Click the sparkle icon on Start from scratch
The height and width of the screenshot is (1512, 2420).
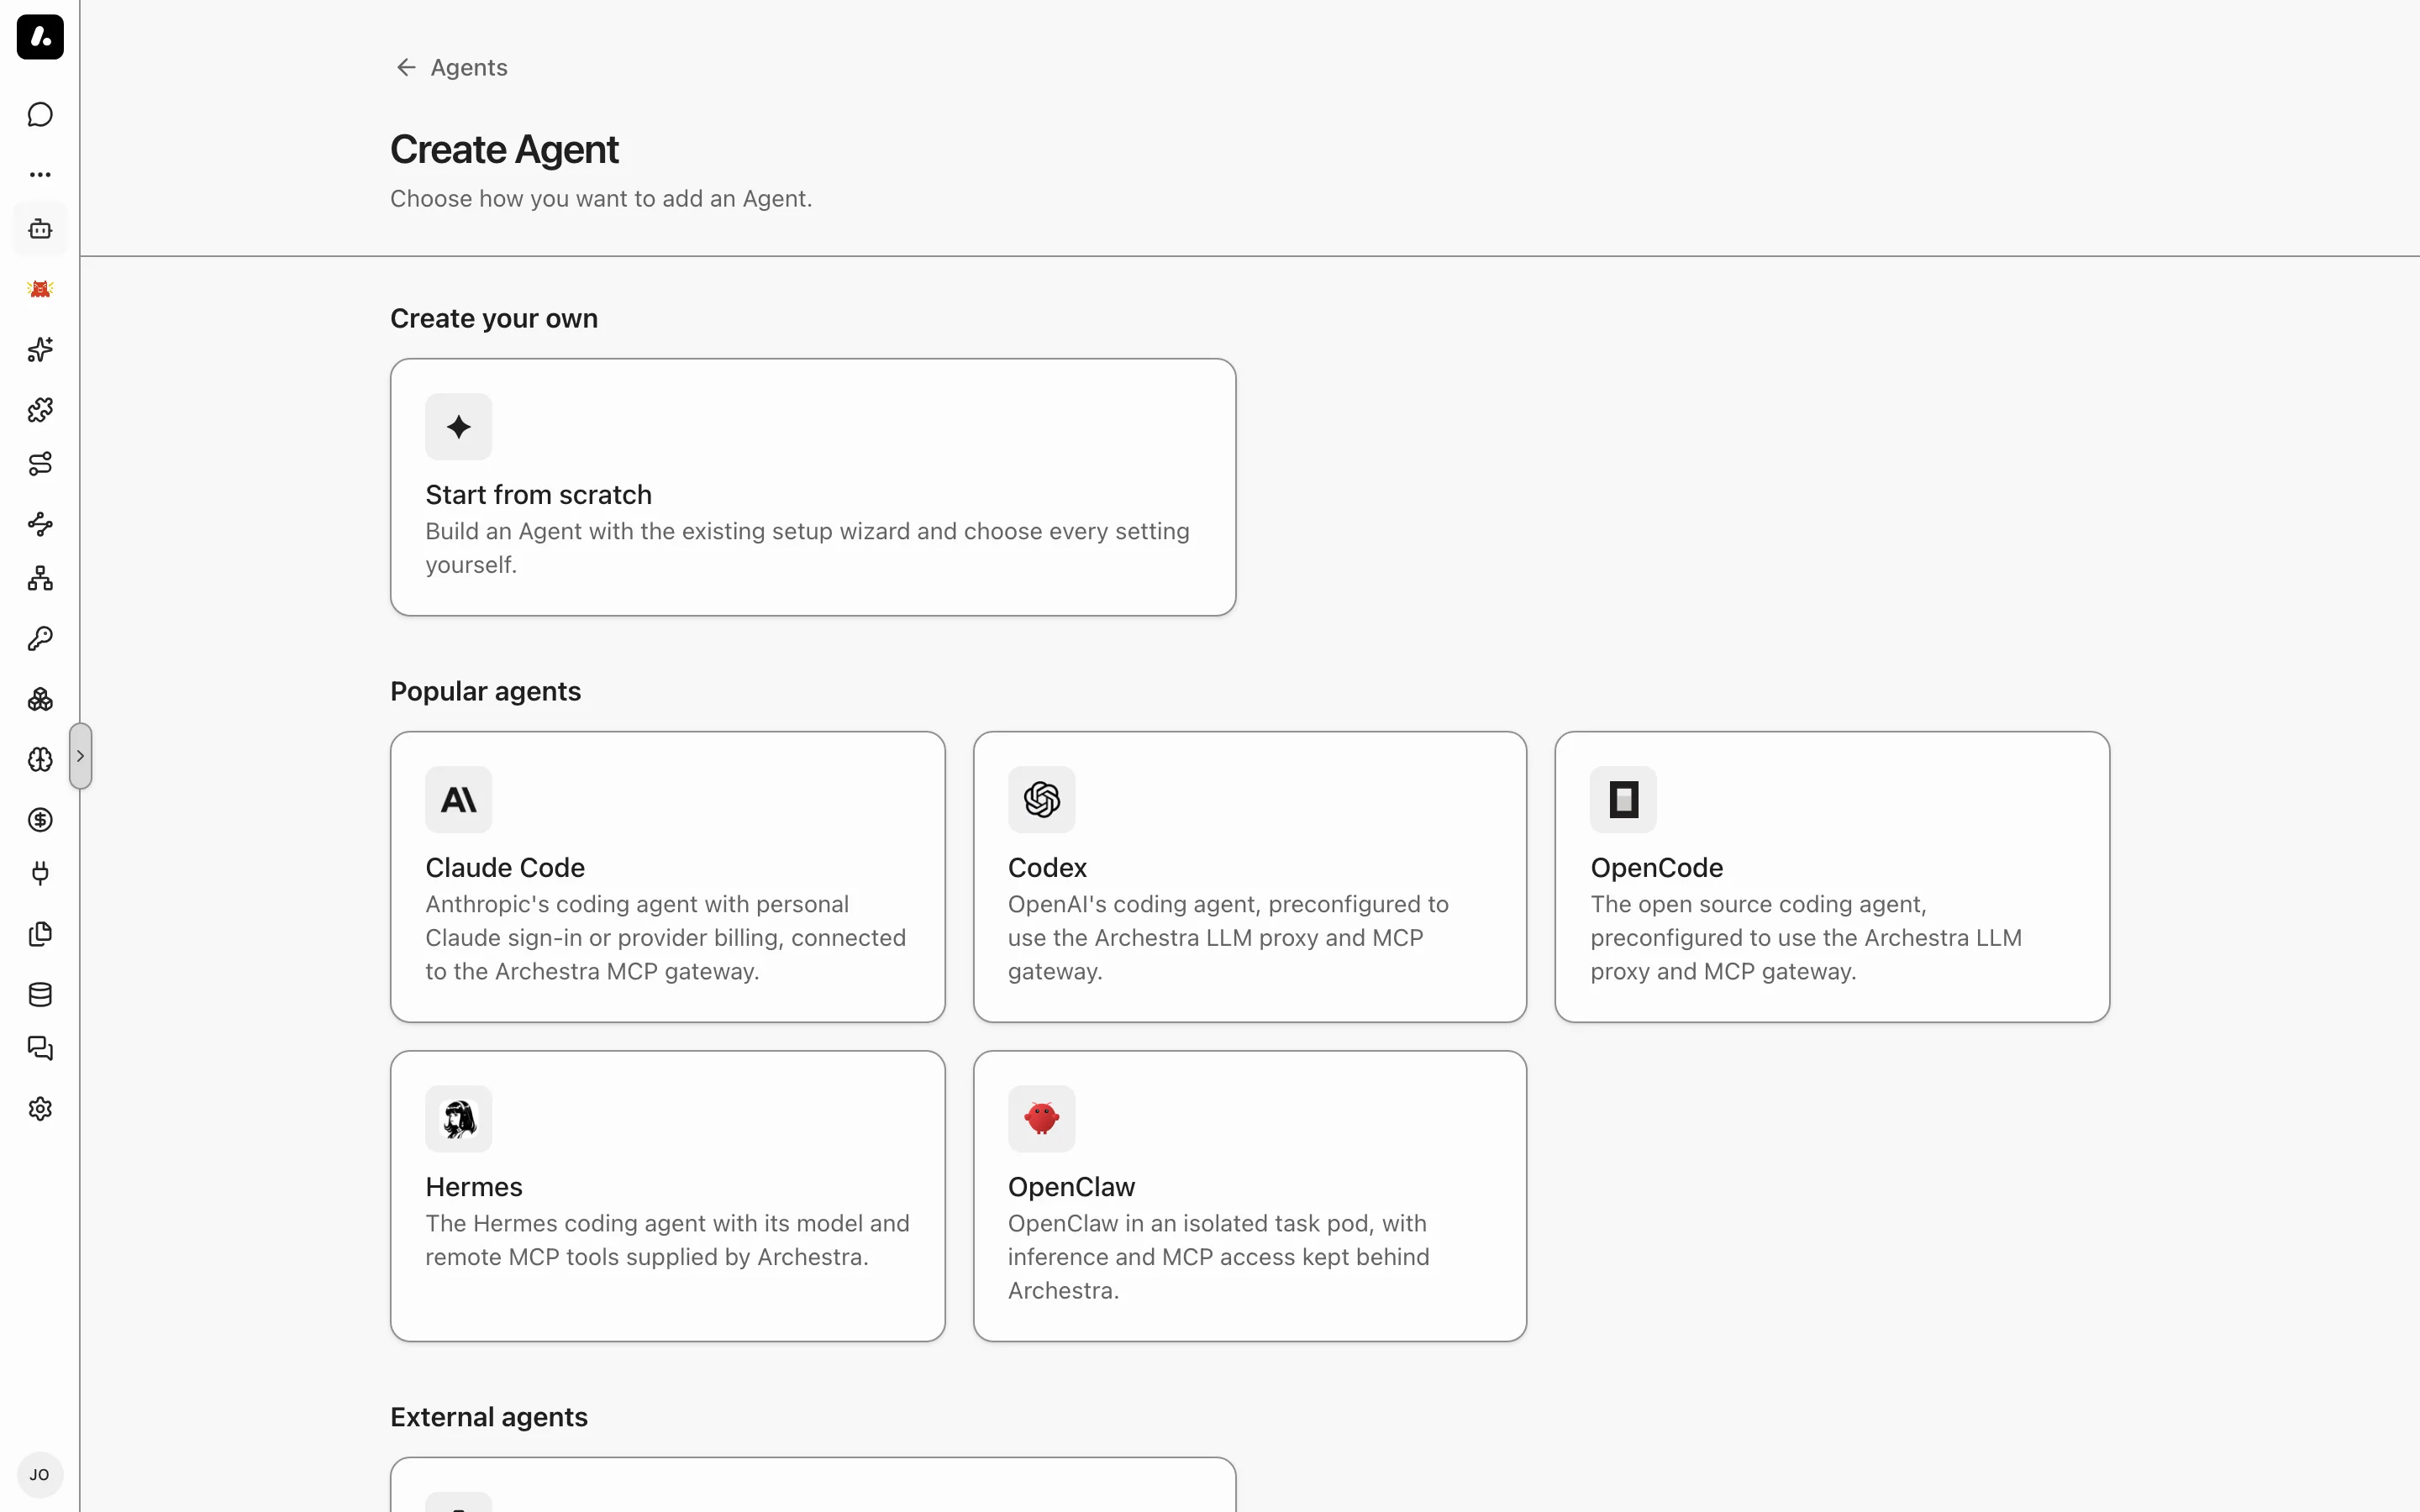(459, 427)
